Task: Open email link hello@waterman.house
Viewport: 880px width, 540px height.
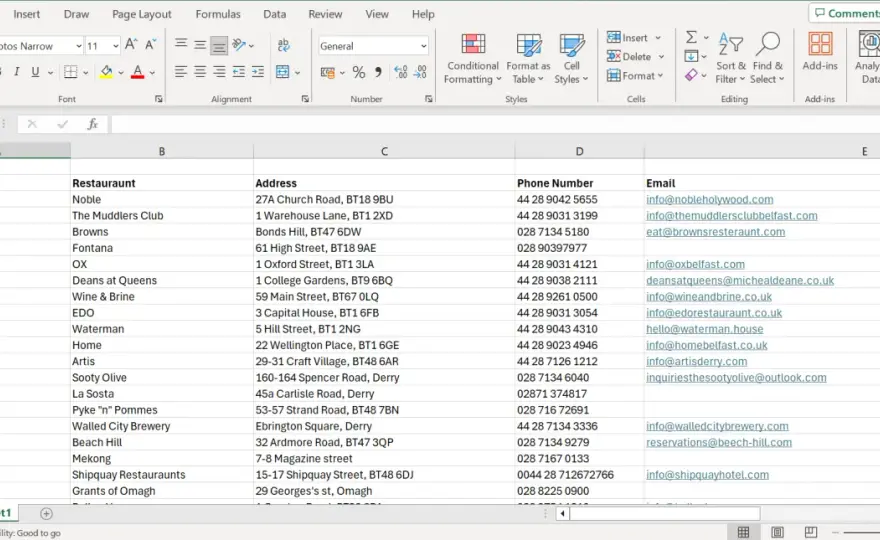Action: [x=704, y=329]
